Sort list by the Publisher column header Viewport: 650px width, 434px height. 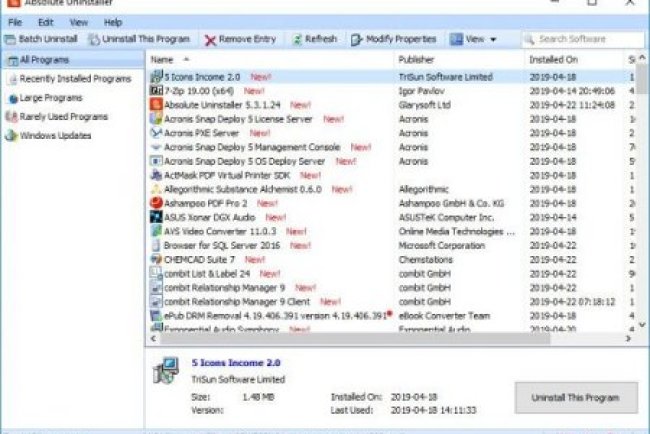[416, 60]
